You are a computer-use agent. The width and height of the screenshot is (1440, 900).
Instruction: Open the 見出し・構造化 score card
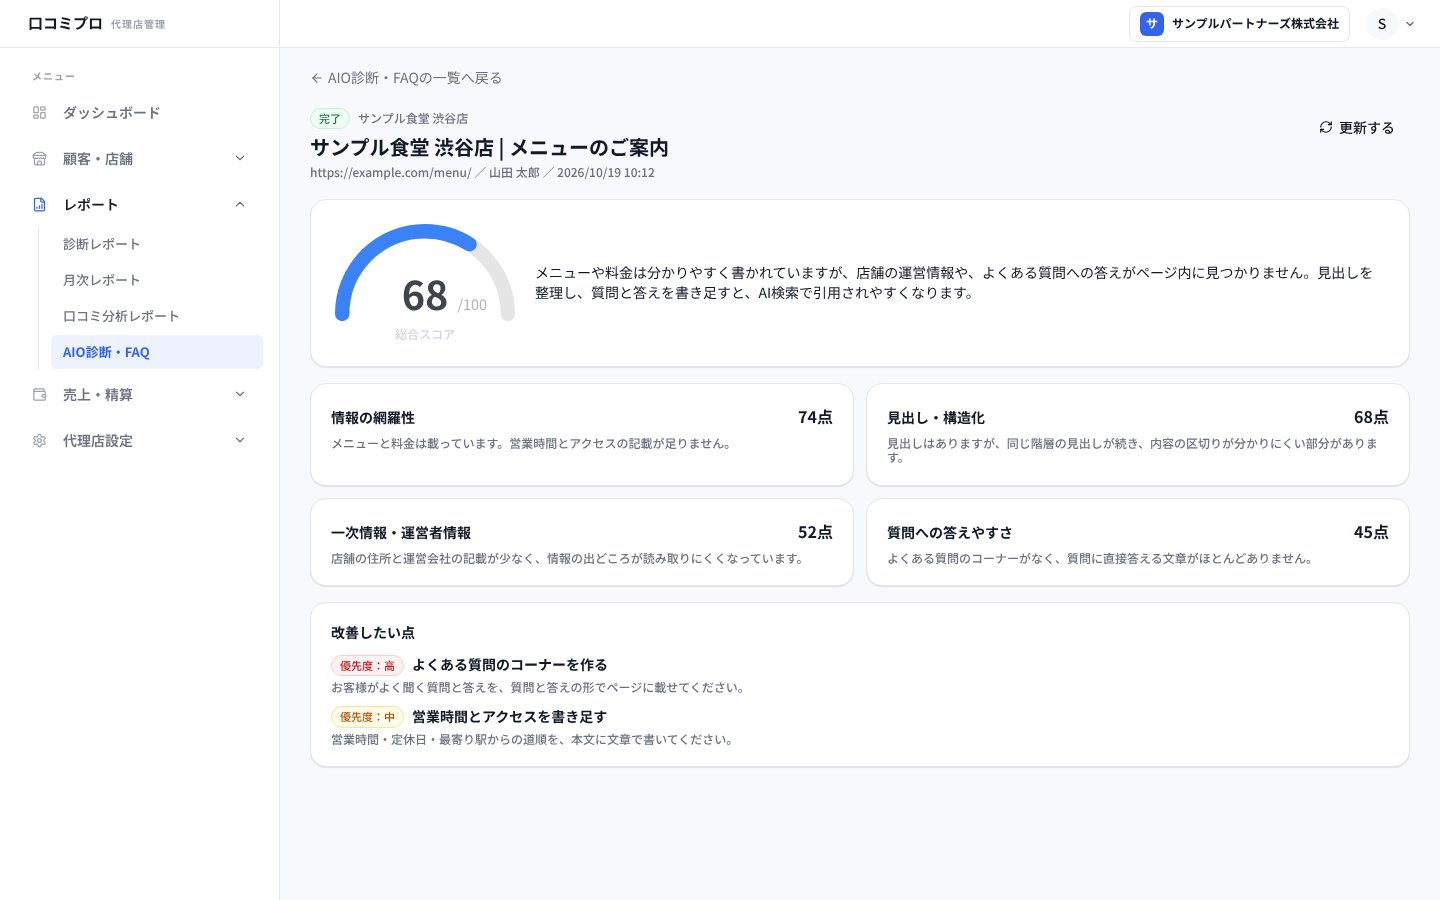coord(1138,435)
